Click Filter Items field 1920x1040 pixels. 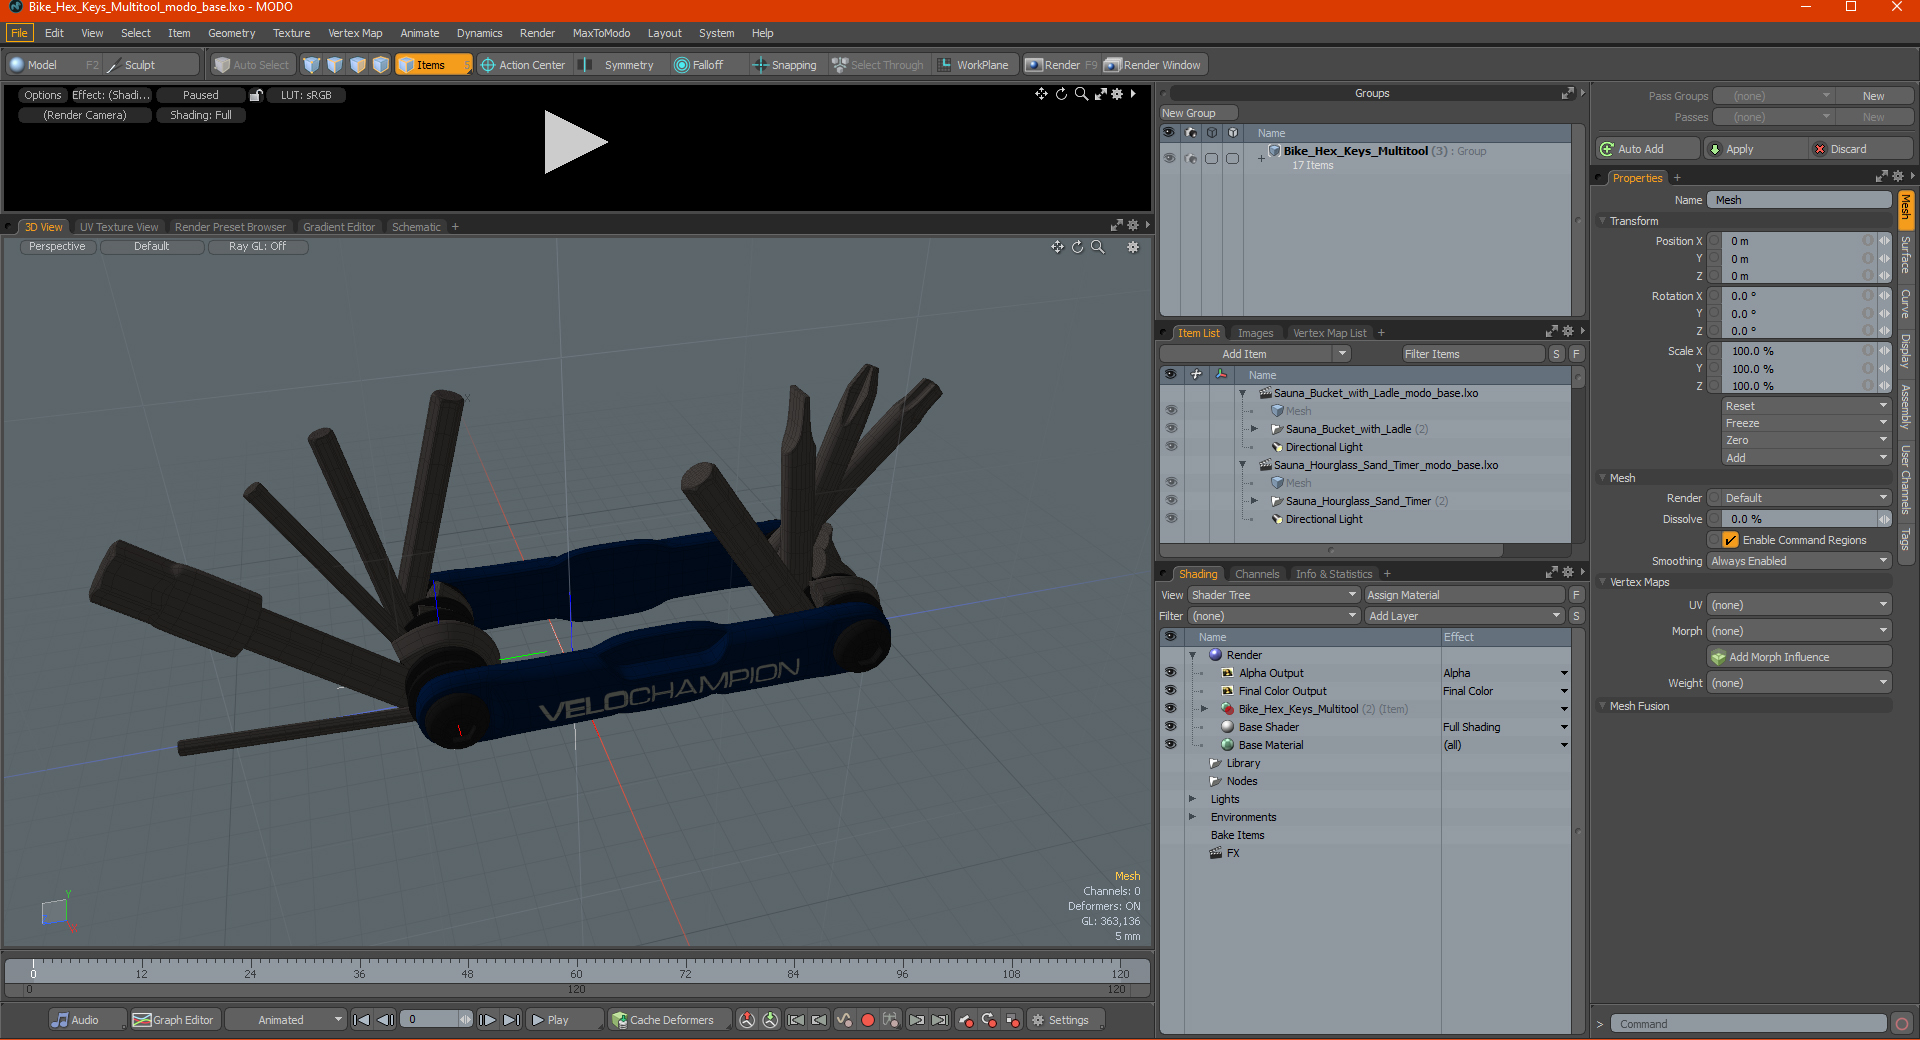point(1471,354)
